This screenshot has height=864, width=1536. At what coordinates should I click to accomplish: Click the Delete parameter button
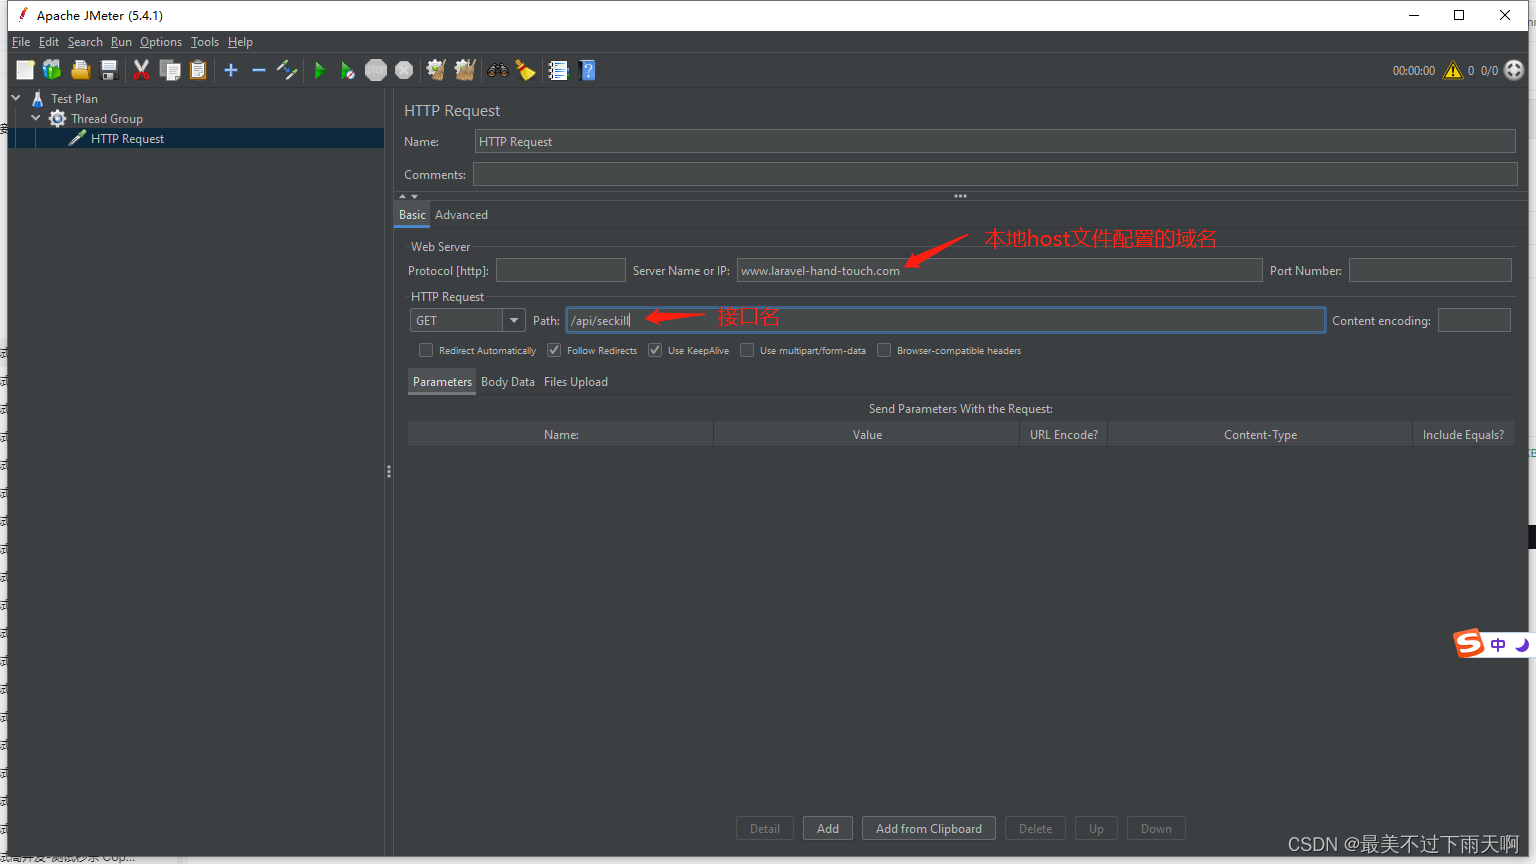pos(1035,828)
